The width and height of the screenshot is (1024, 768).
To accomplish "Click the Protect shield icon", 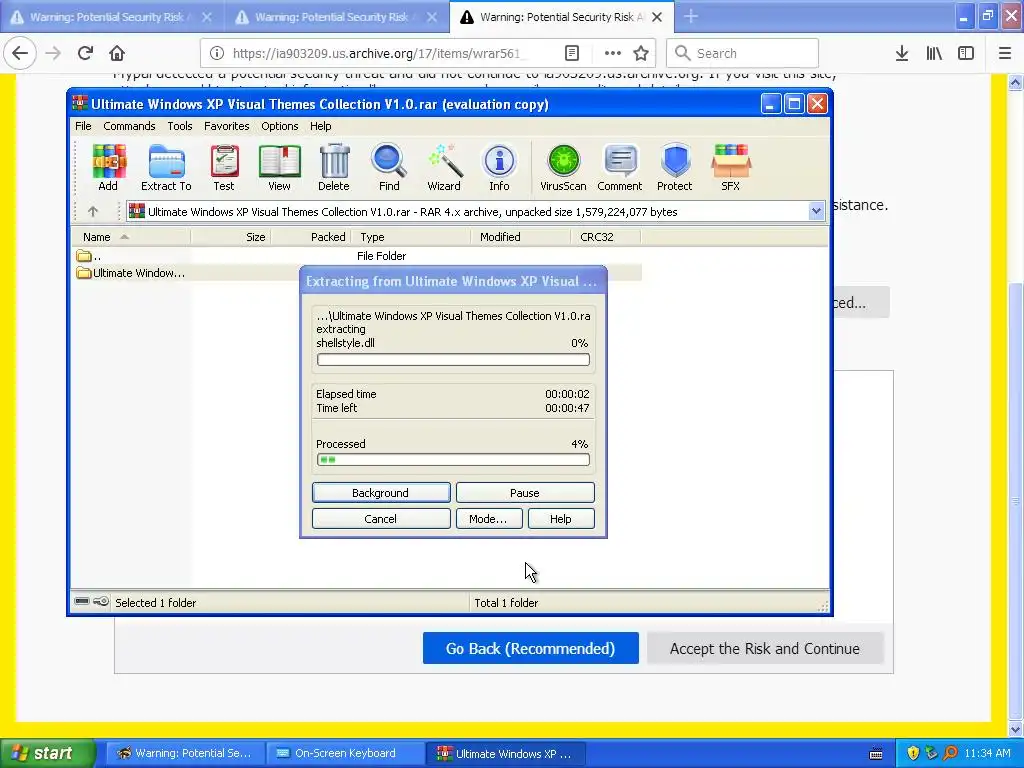I will coord(675,168).
